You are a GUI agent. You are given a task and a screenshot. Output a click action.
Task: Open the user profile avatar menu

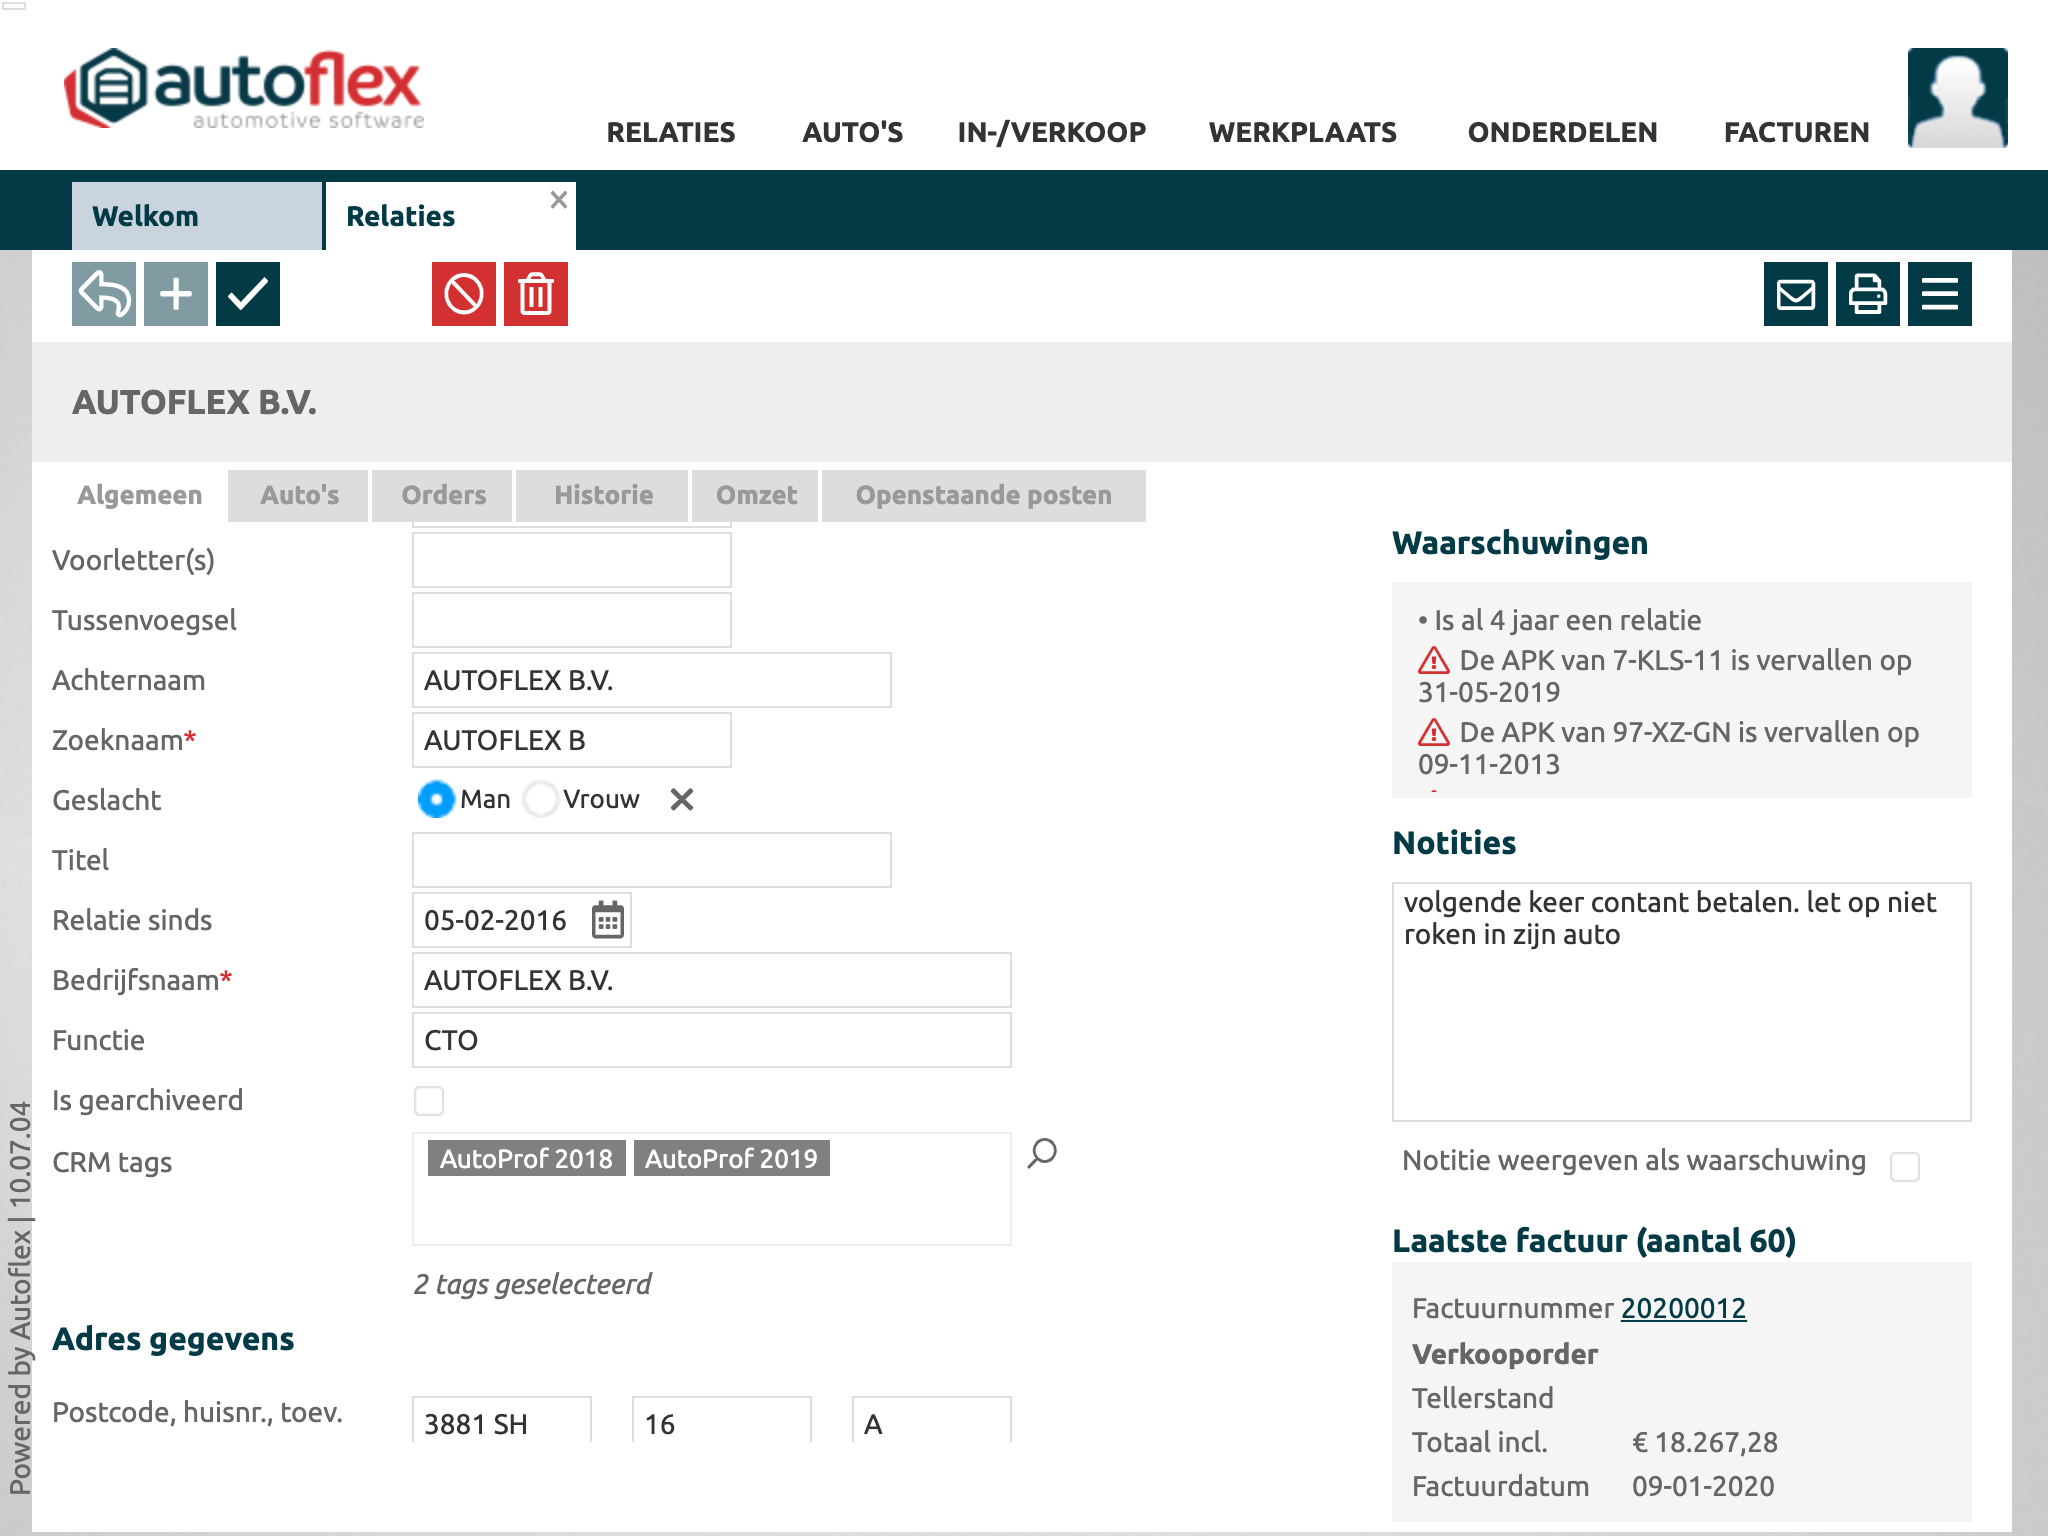(1957, 98)
